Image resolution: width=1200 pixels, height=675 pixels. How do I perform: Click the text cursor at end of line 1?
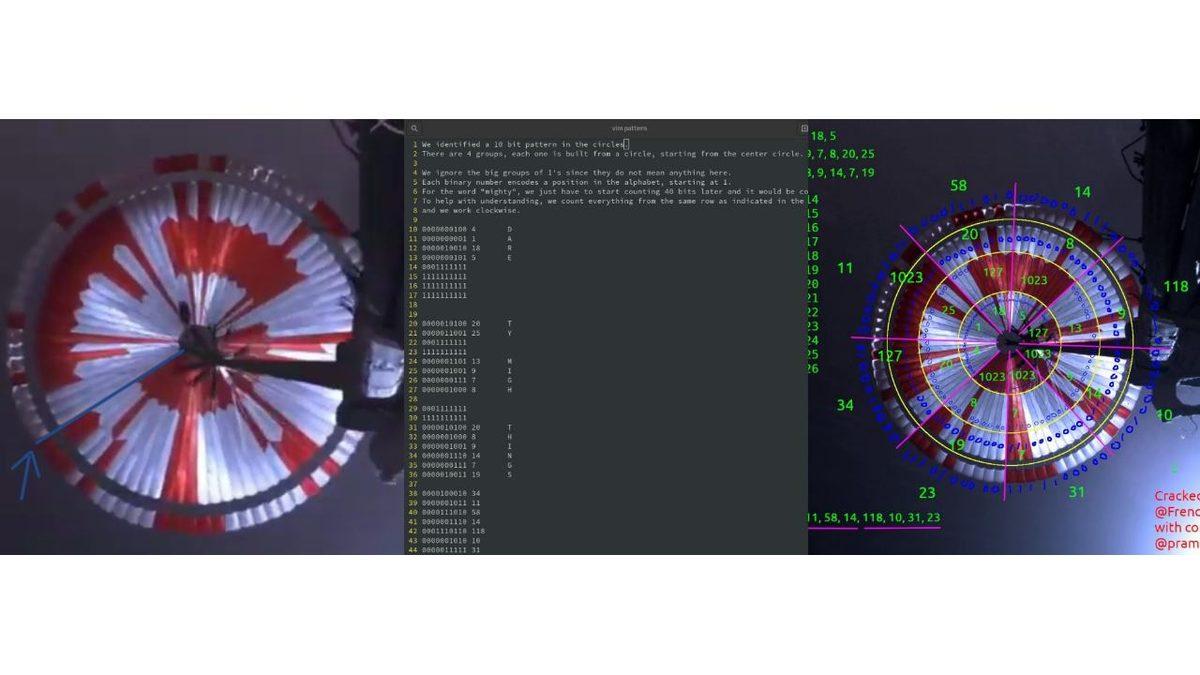click(625, 144)
